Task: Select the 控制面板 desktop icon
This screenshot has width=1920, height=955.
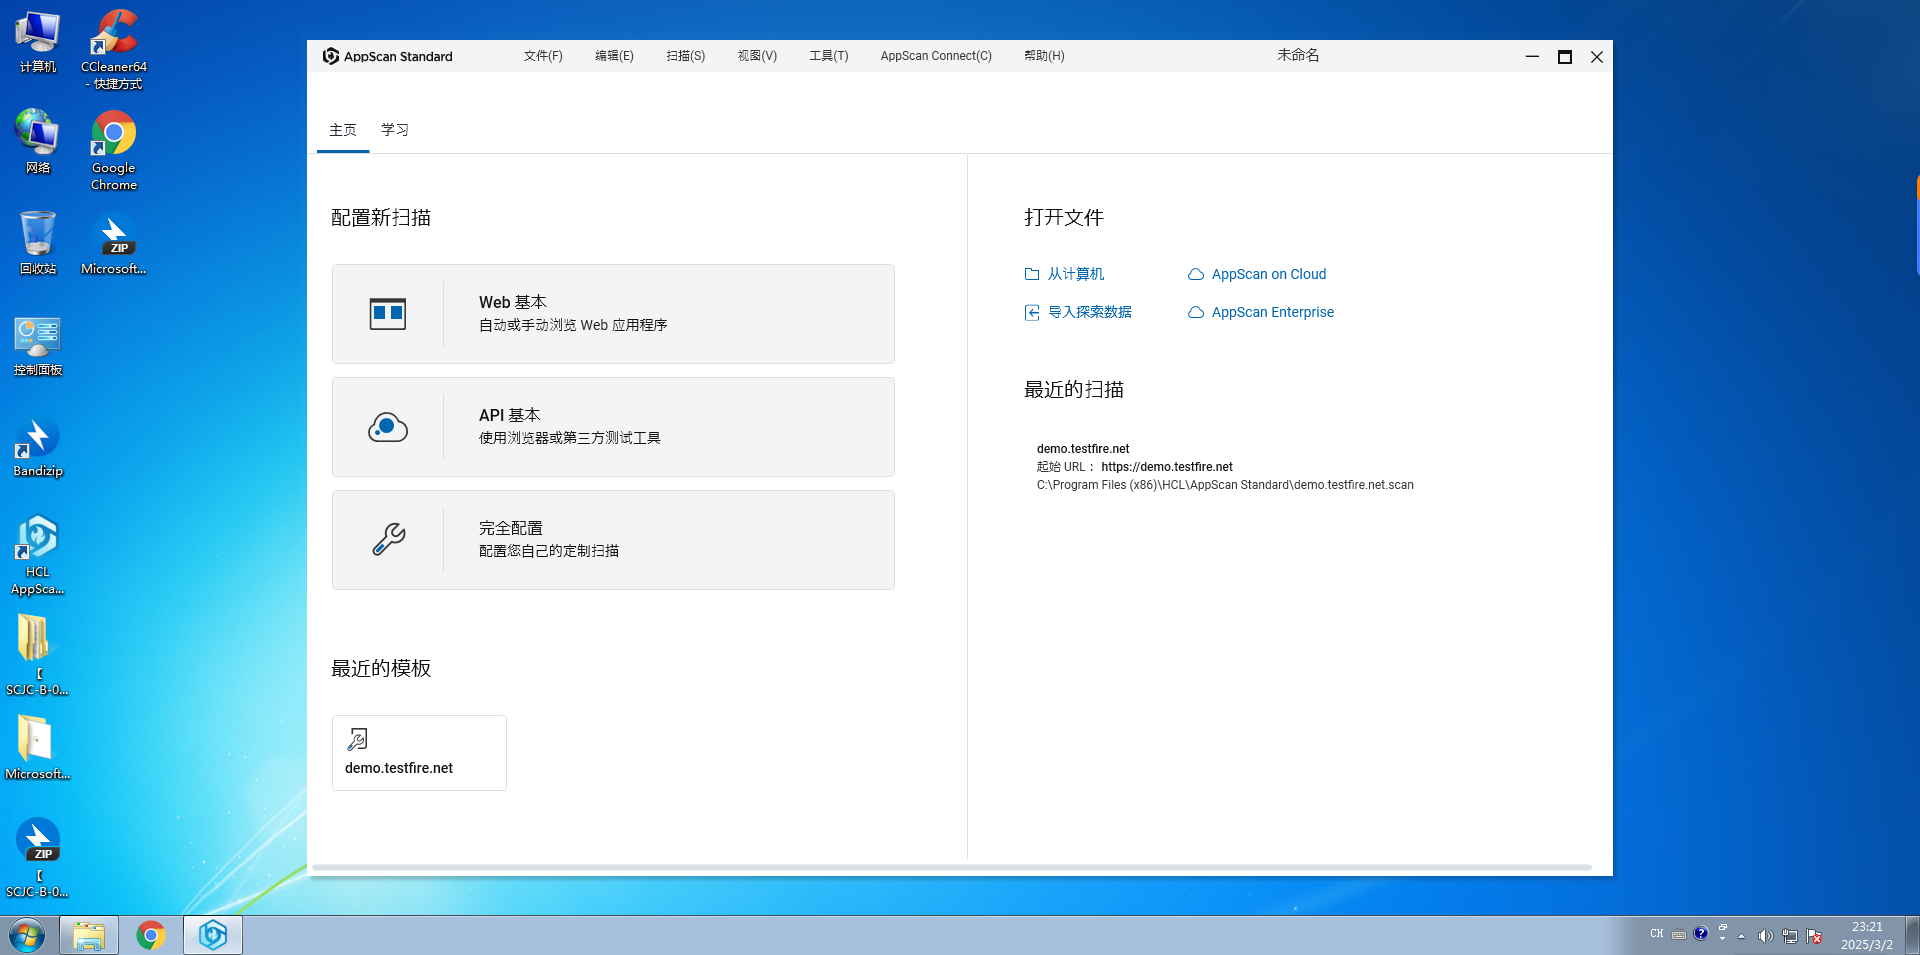Action: point(38,346)
